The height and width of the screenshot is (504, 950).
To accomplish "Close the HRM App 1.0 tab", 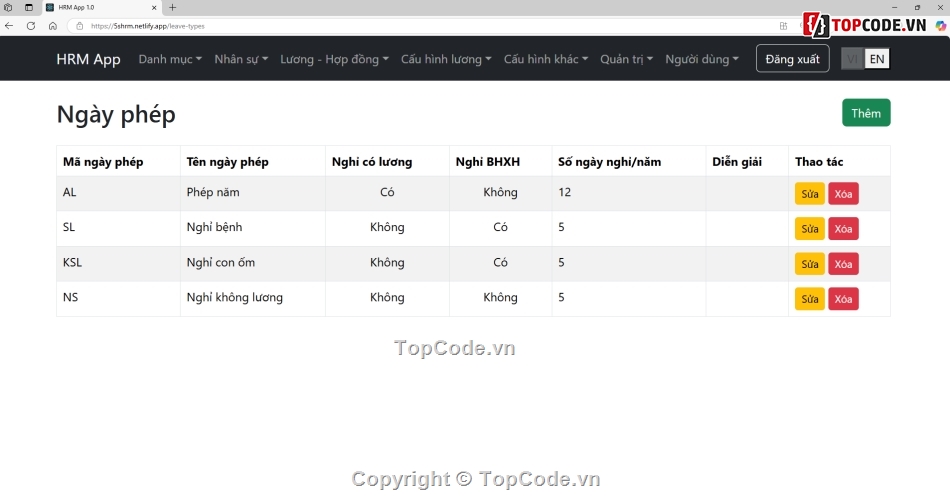I will point(154,7).
